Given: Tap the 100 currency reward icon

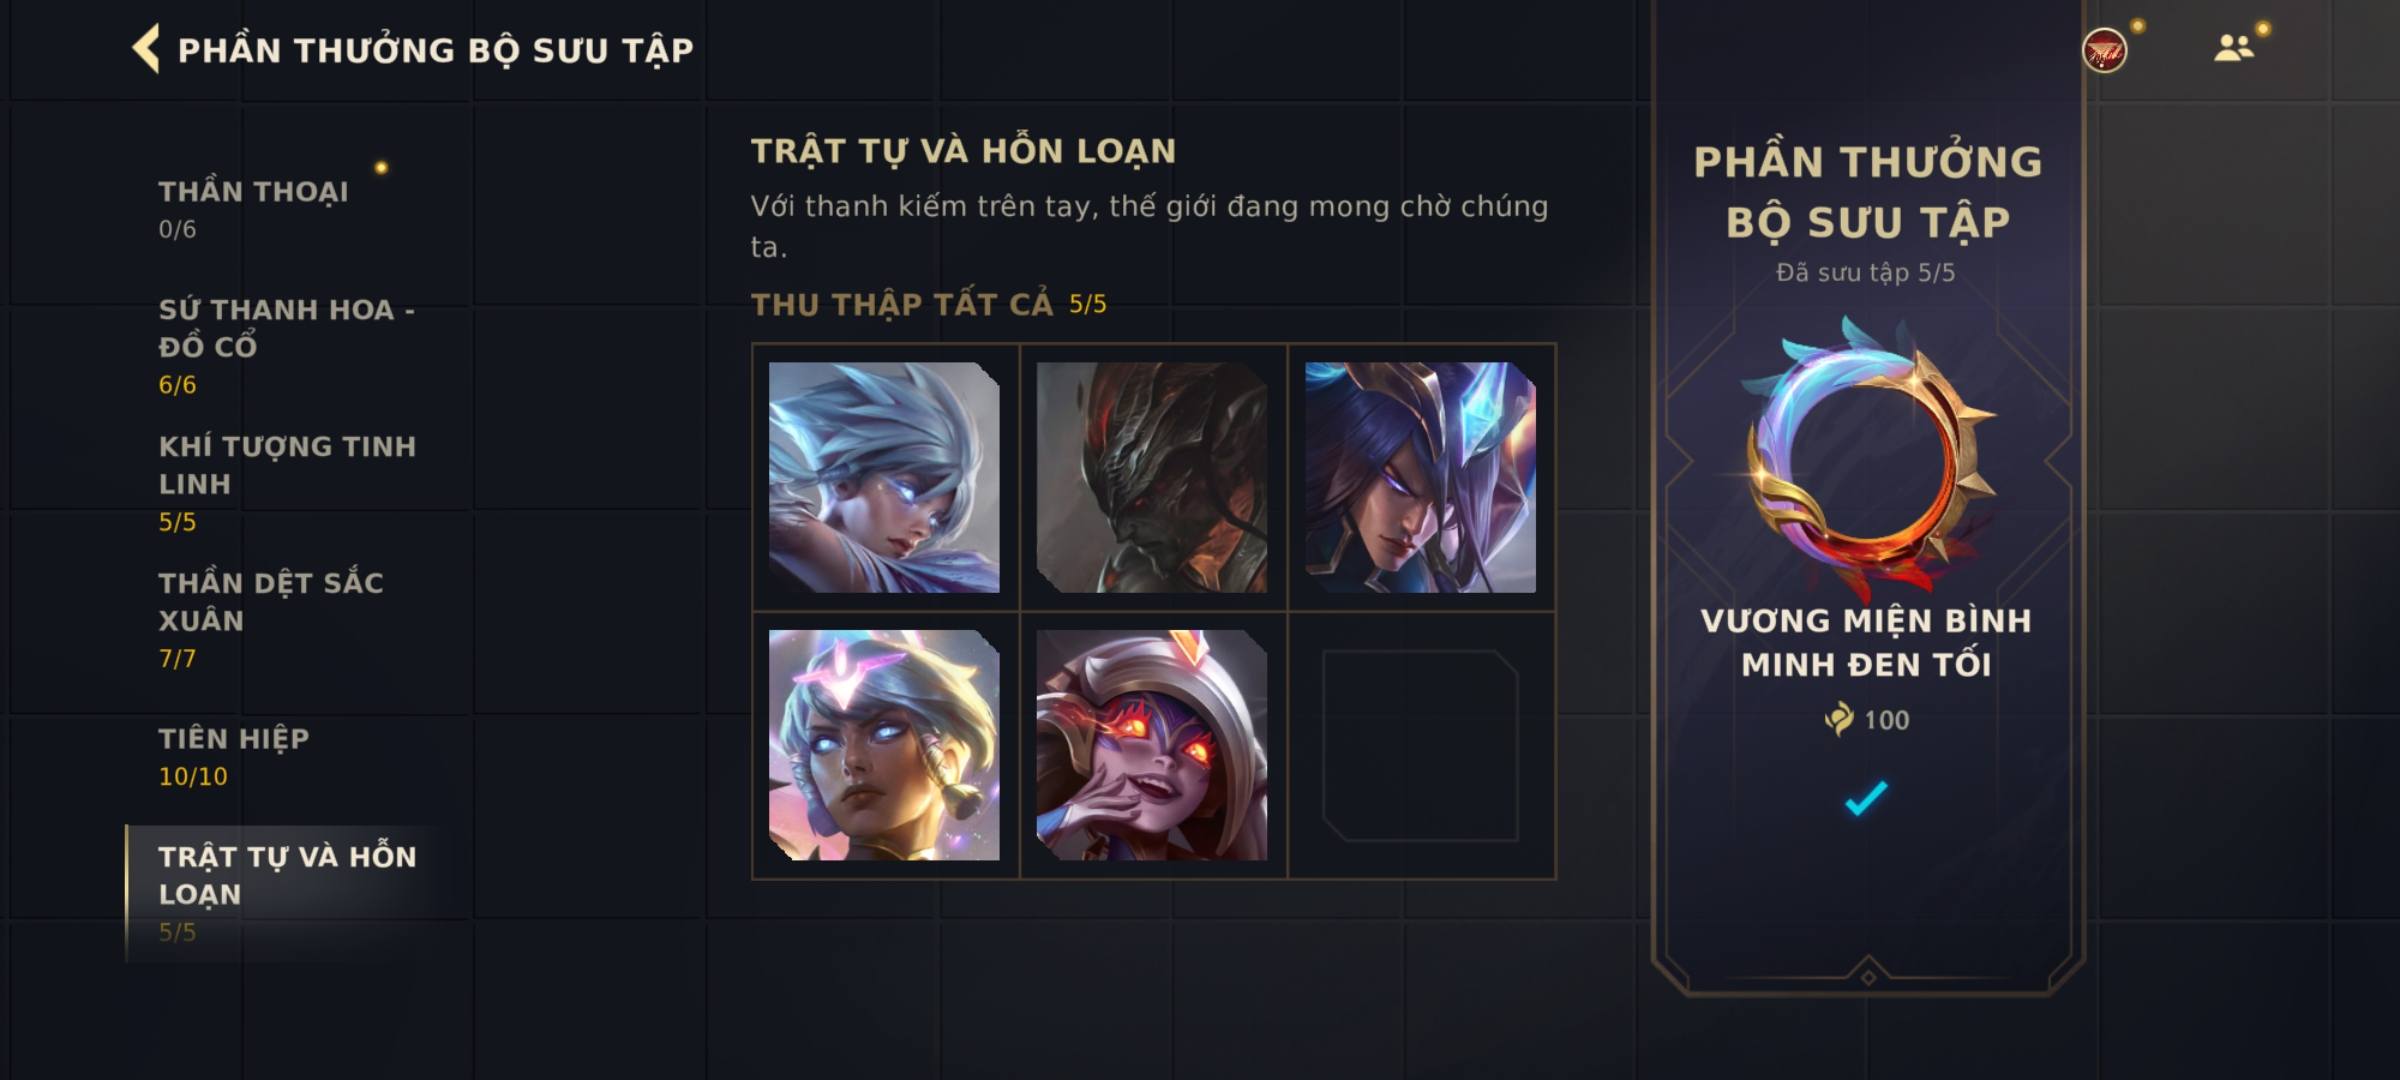Looking at the screenshot, I should tap(1838, 719).
